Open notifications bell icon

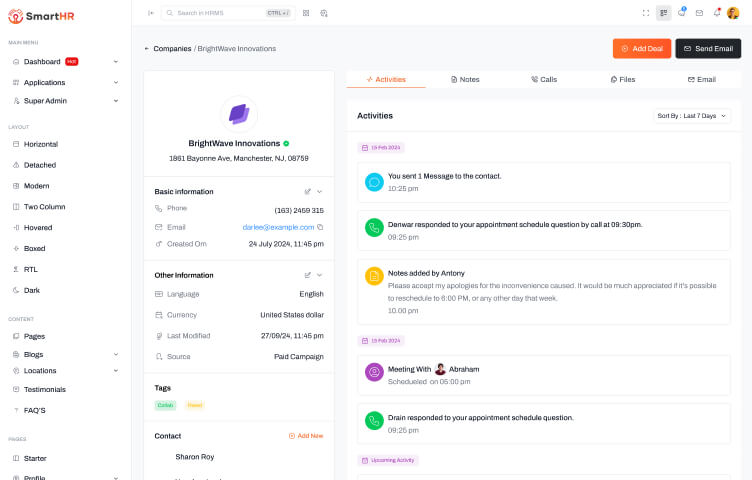pos(717,13)
